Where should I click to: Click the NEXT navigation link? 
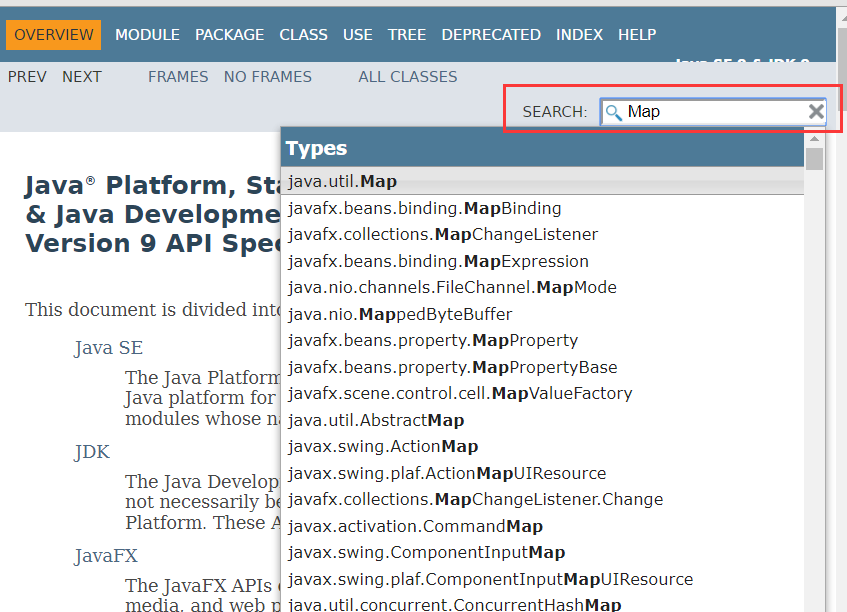pyautogui.click(x=82, y=76)
